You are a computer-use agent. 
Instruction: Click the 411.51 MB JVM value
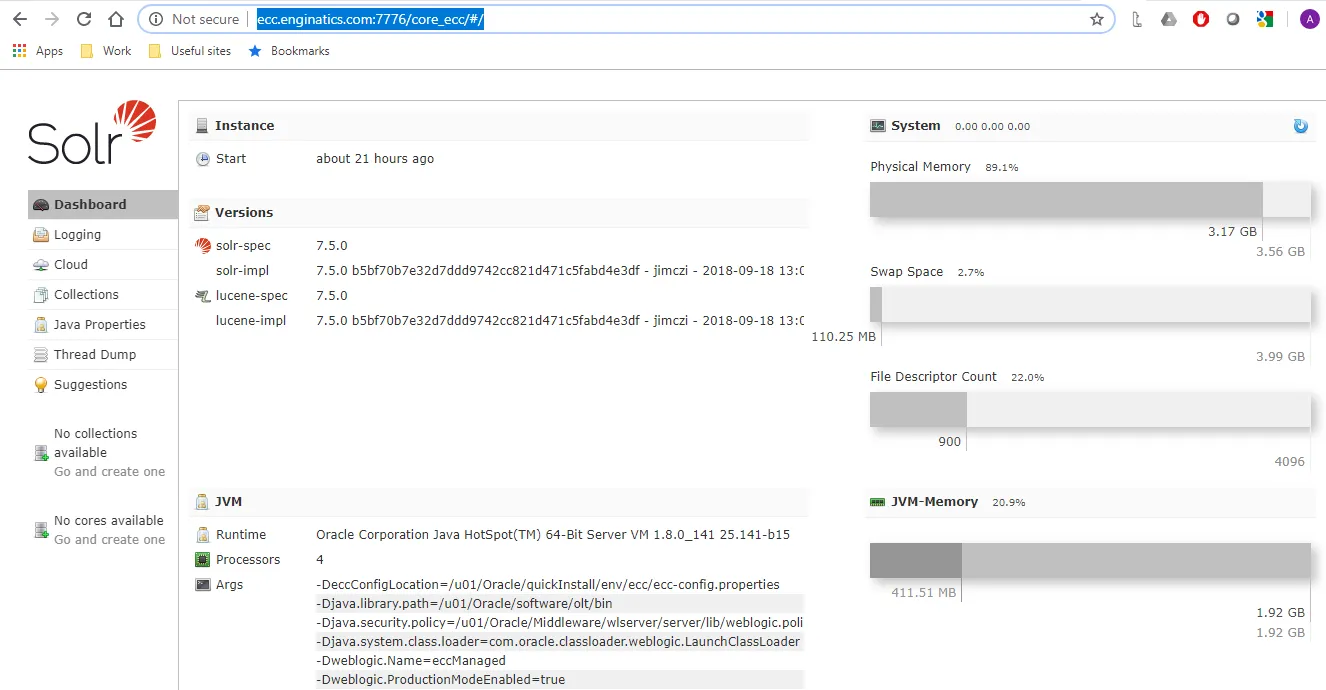point(924,592)
